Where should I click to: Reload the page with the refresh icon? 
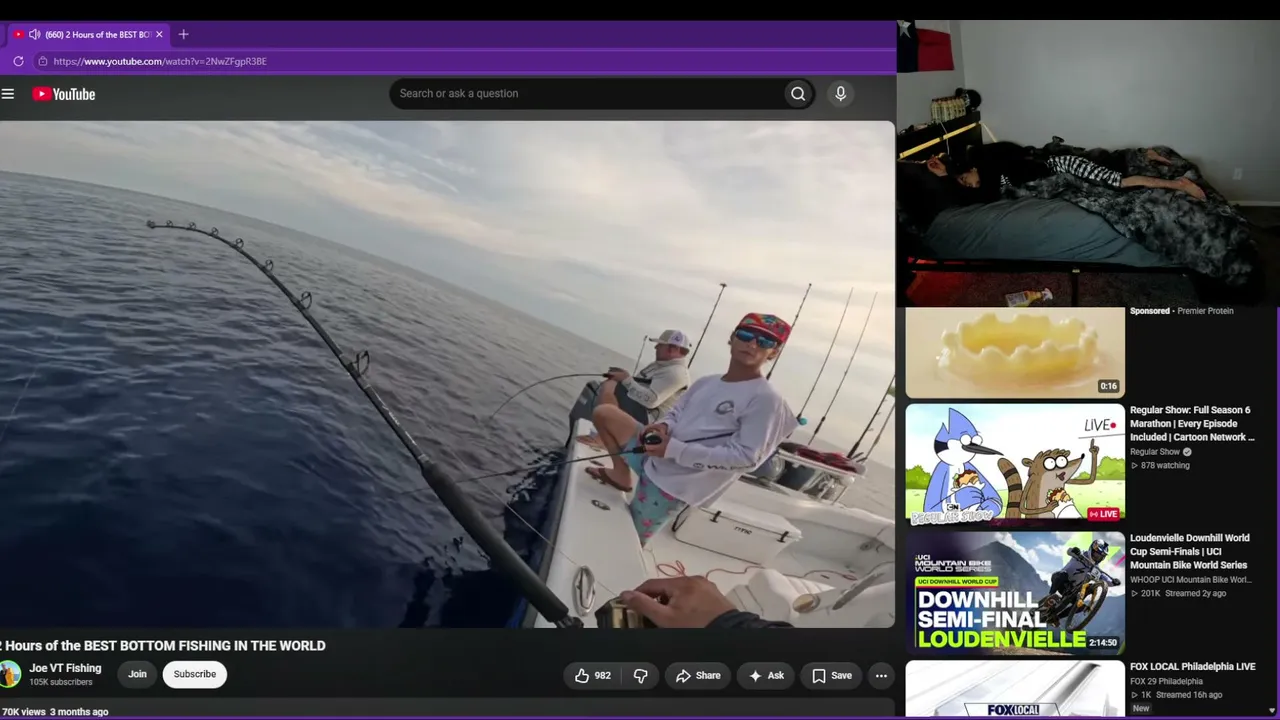click(x=18, y=61)
